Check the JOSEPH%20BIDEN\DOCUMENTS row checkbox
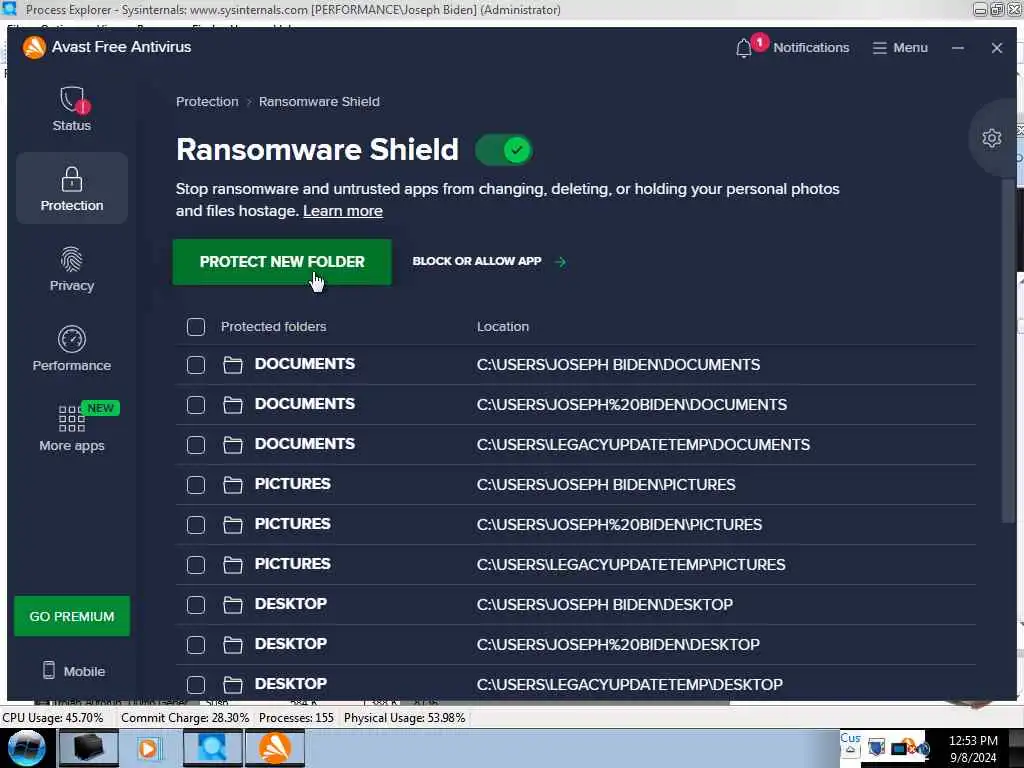This screenshot has height=768, width=1024. point(196,405)
